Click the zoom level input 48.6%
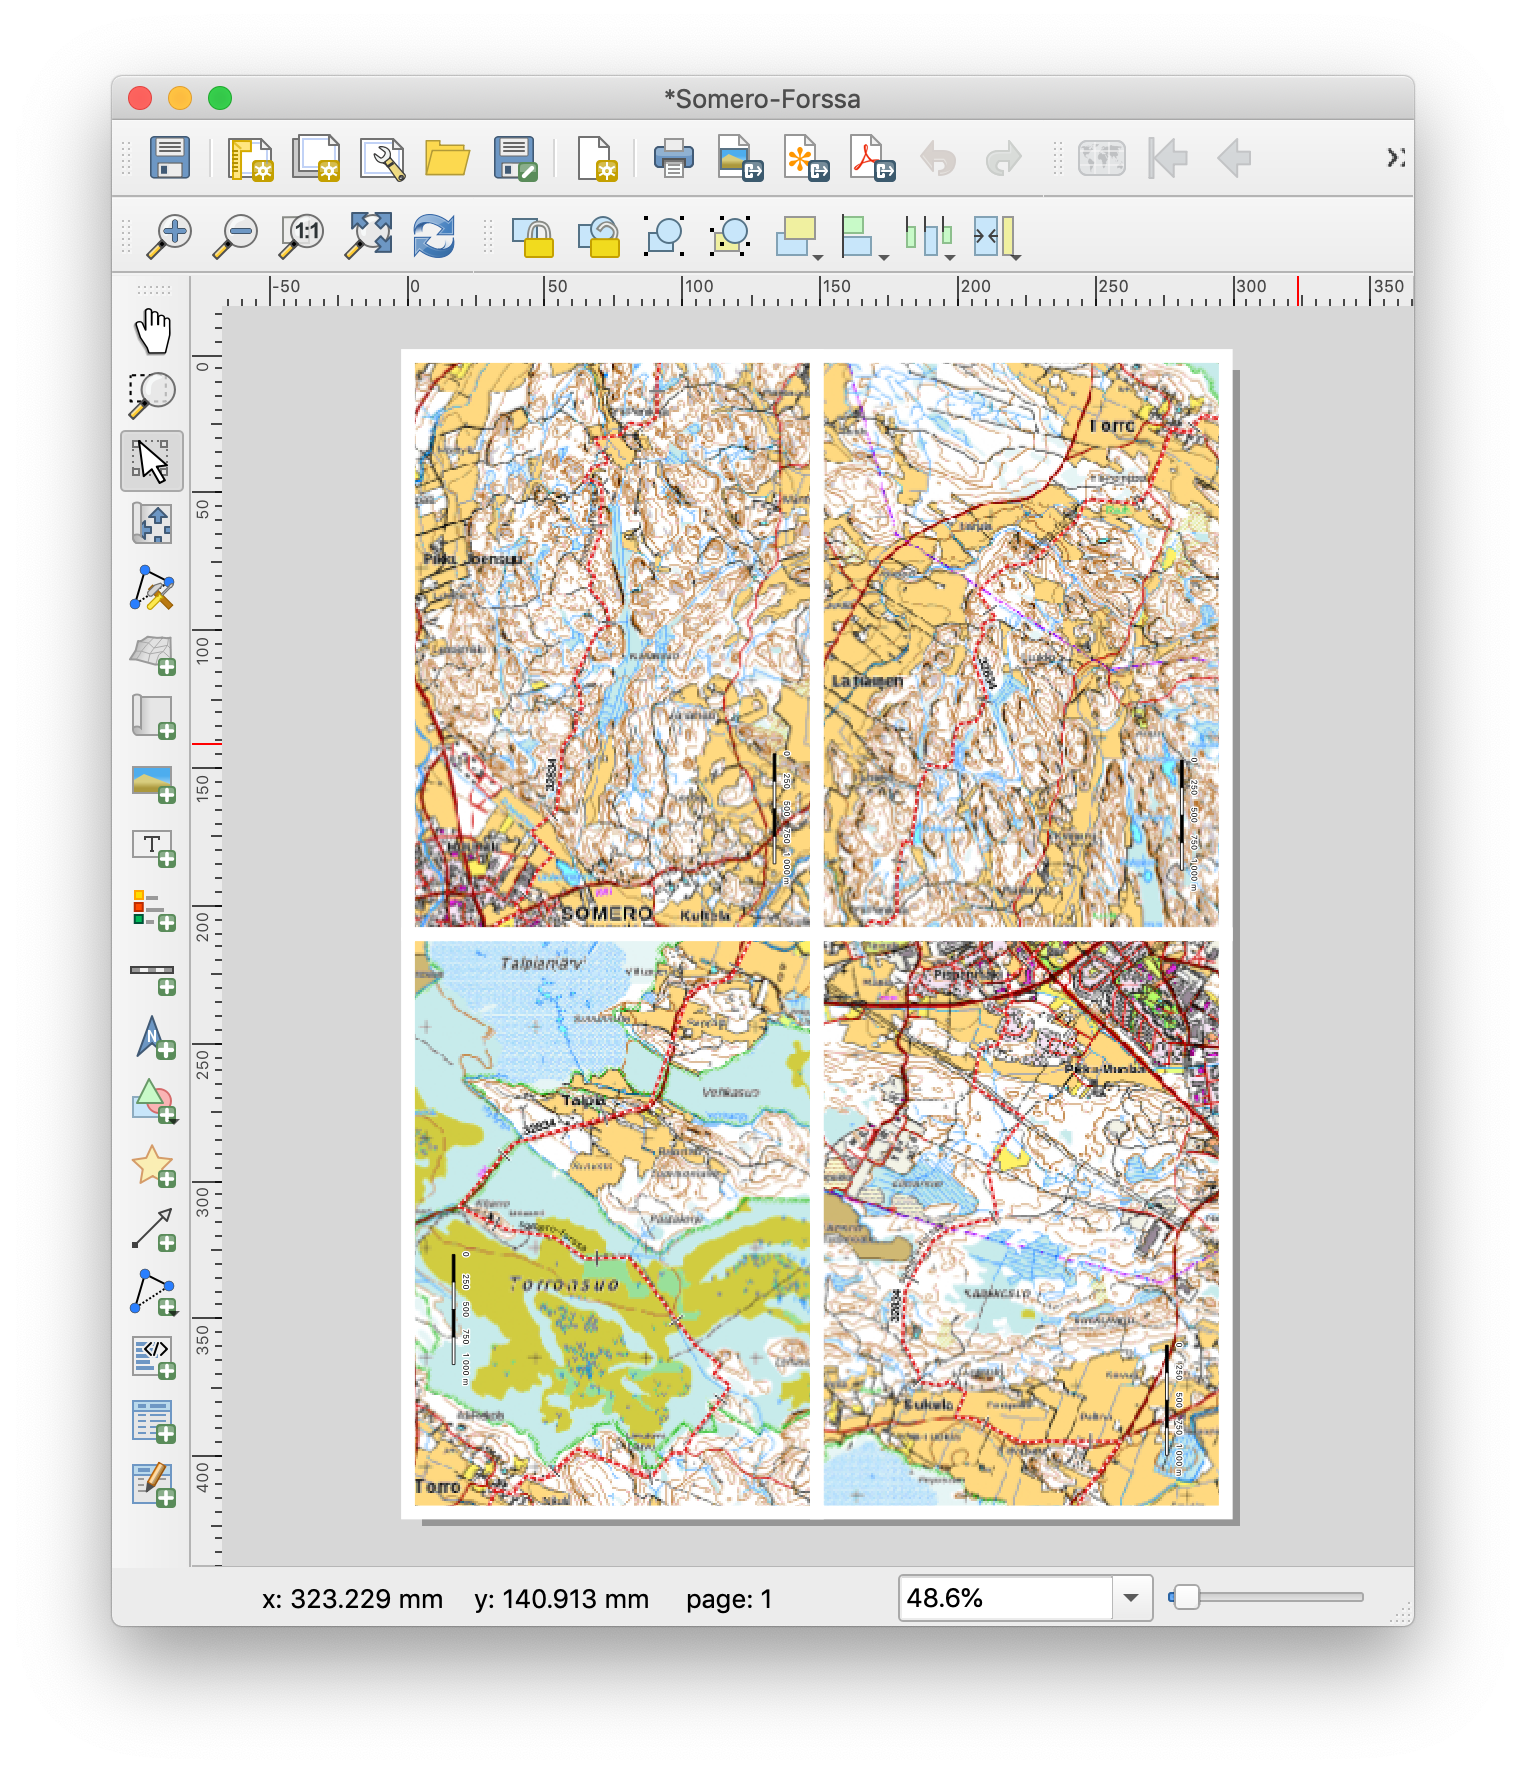 1005,1598
